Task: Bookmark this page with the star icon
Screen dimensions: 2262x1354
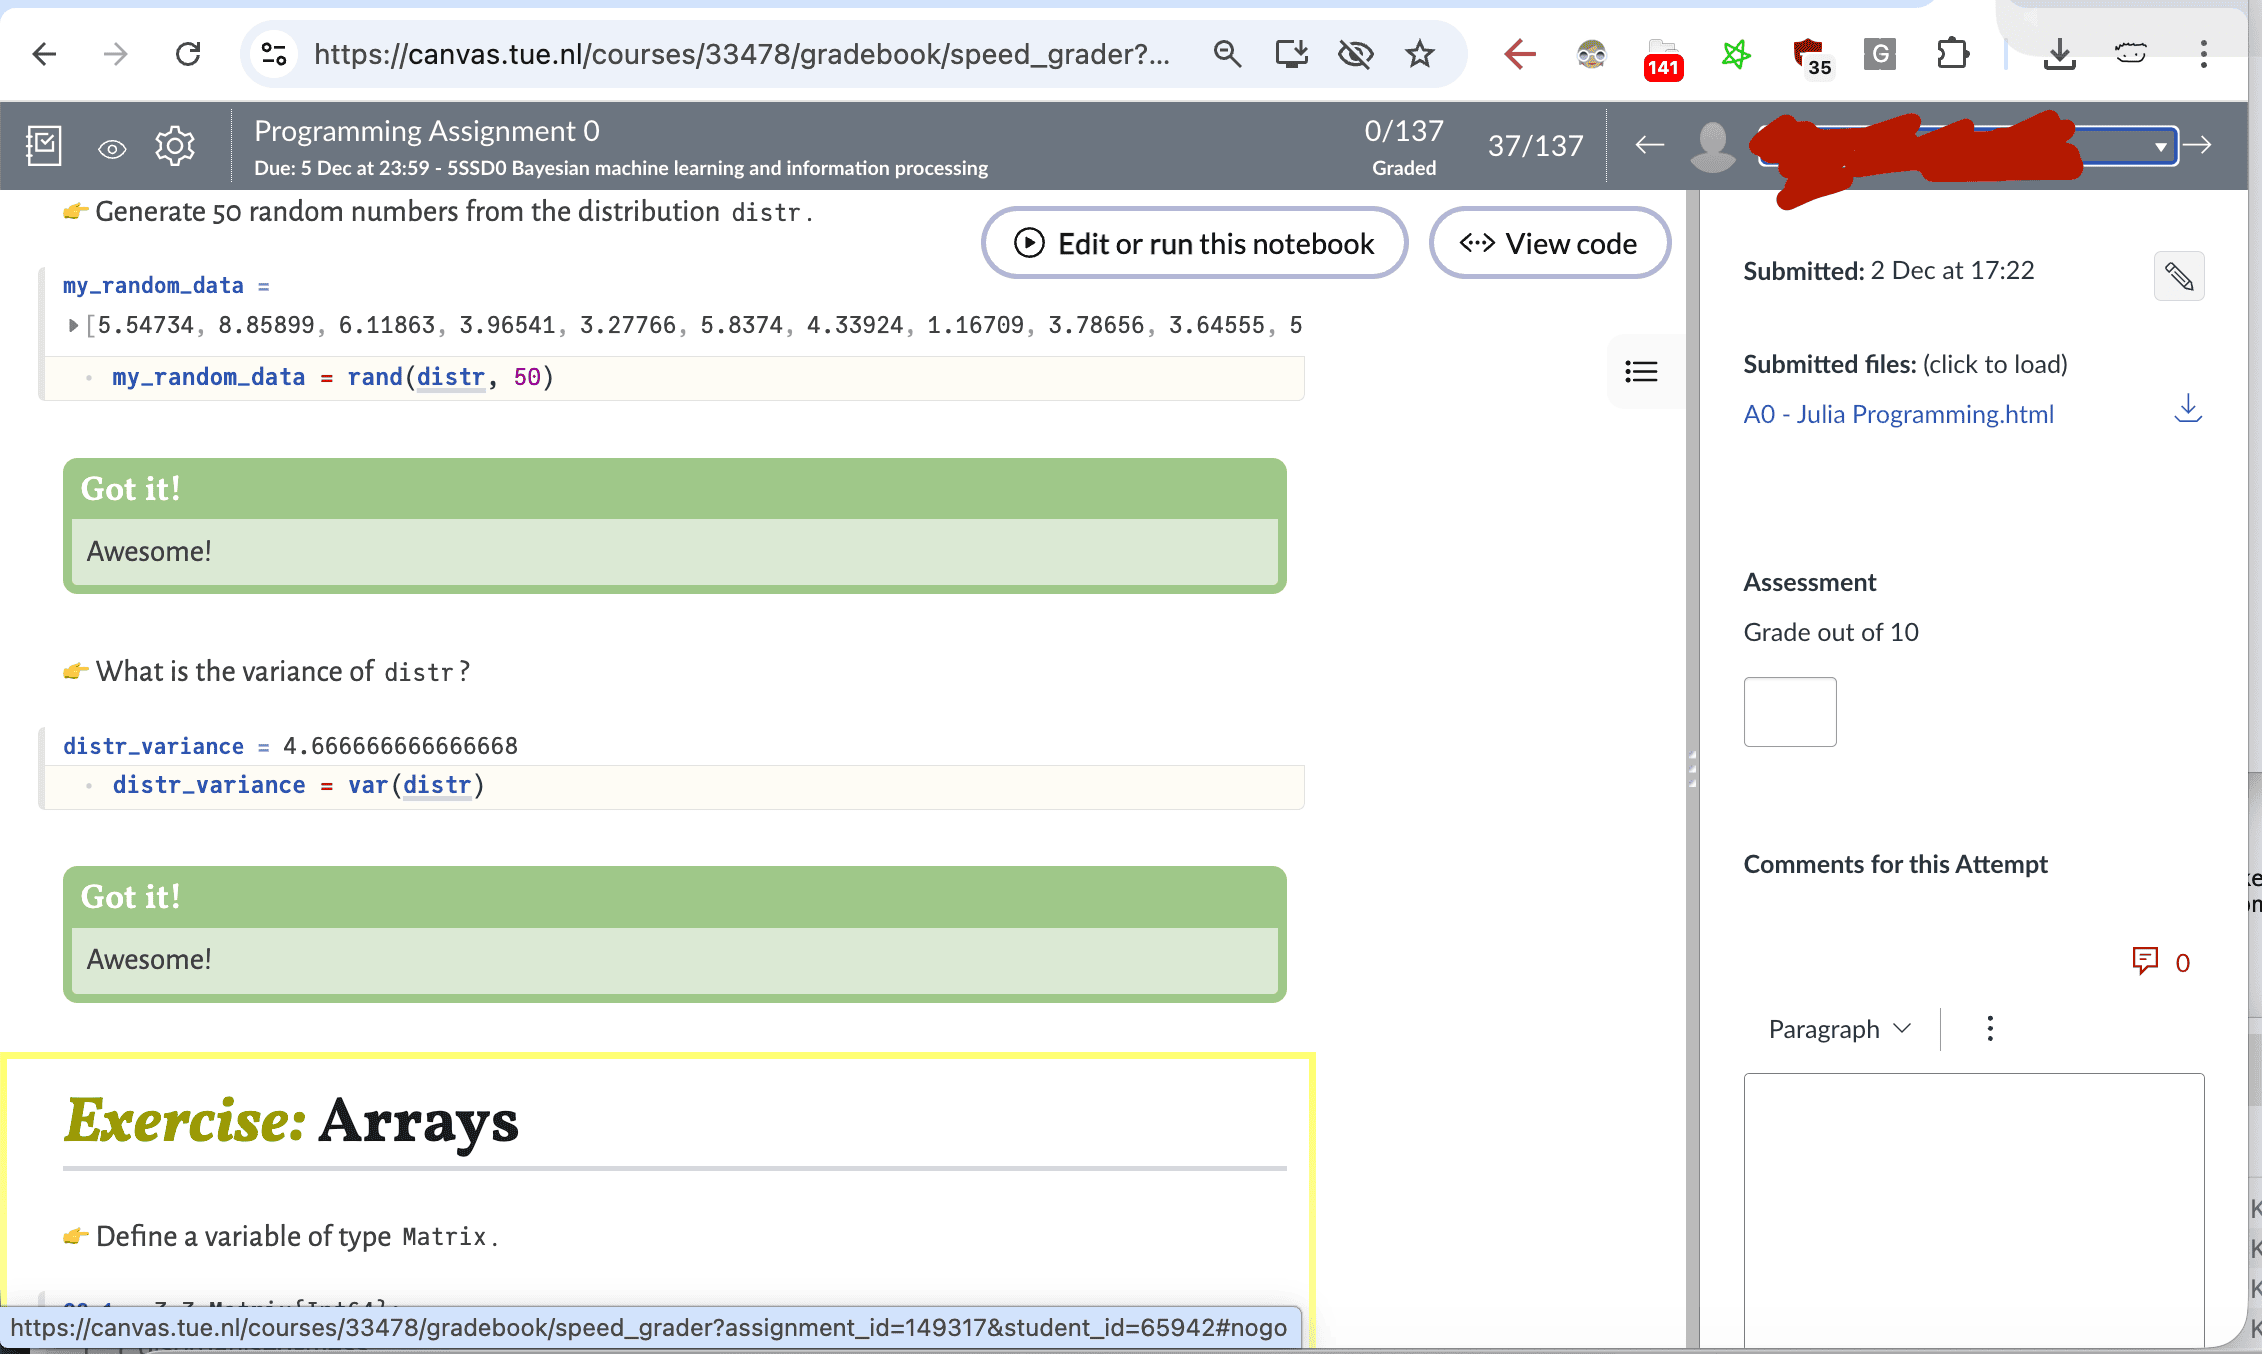Action: 1419,54
